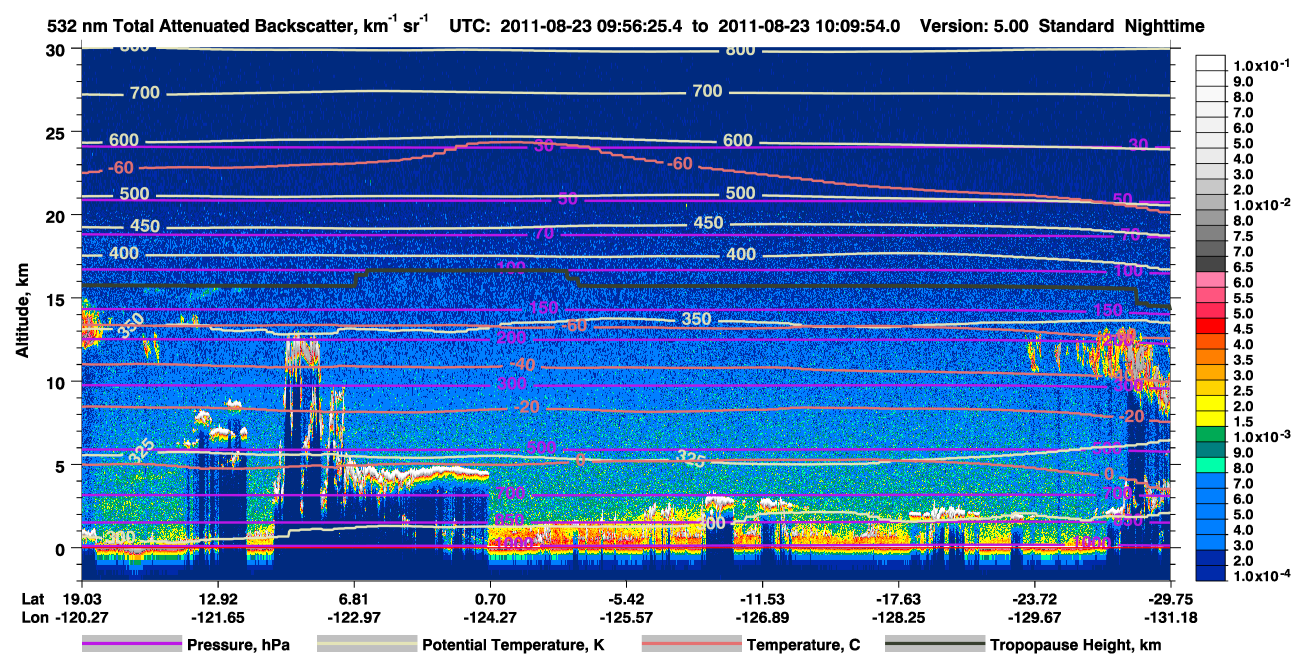Click the 'Lat' row label
The image size is (1300, 667).
click(x=33, y=598)
